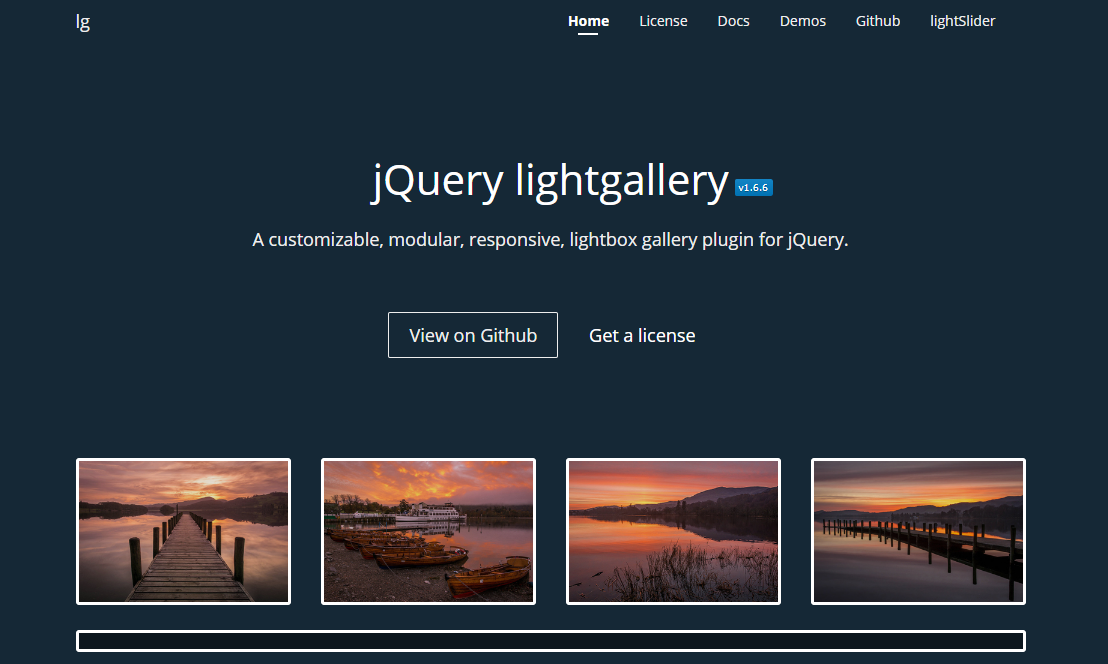Visit Github from the nav bar
Image resolution: width=1108 pixels, height=664 pixels.
(878, 21)
